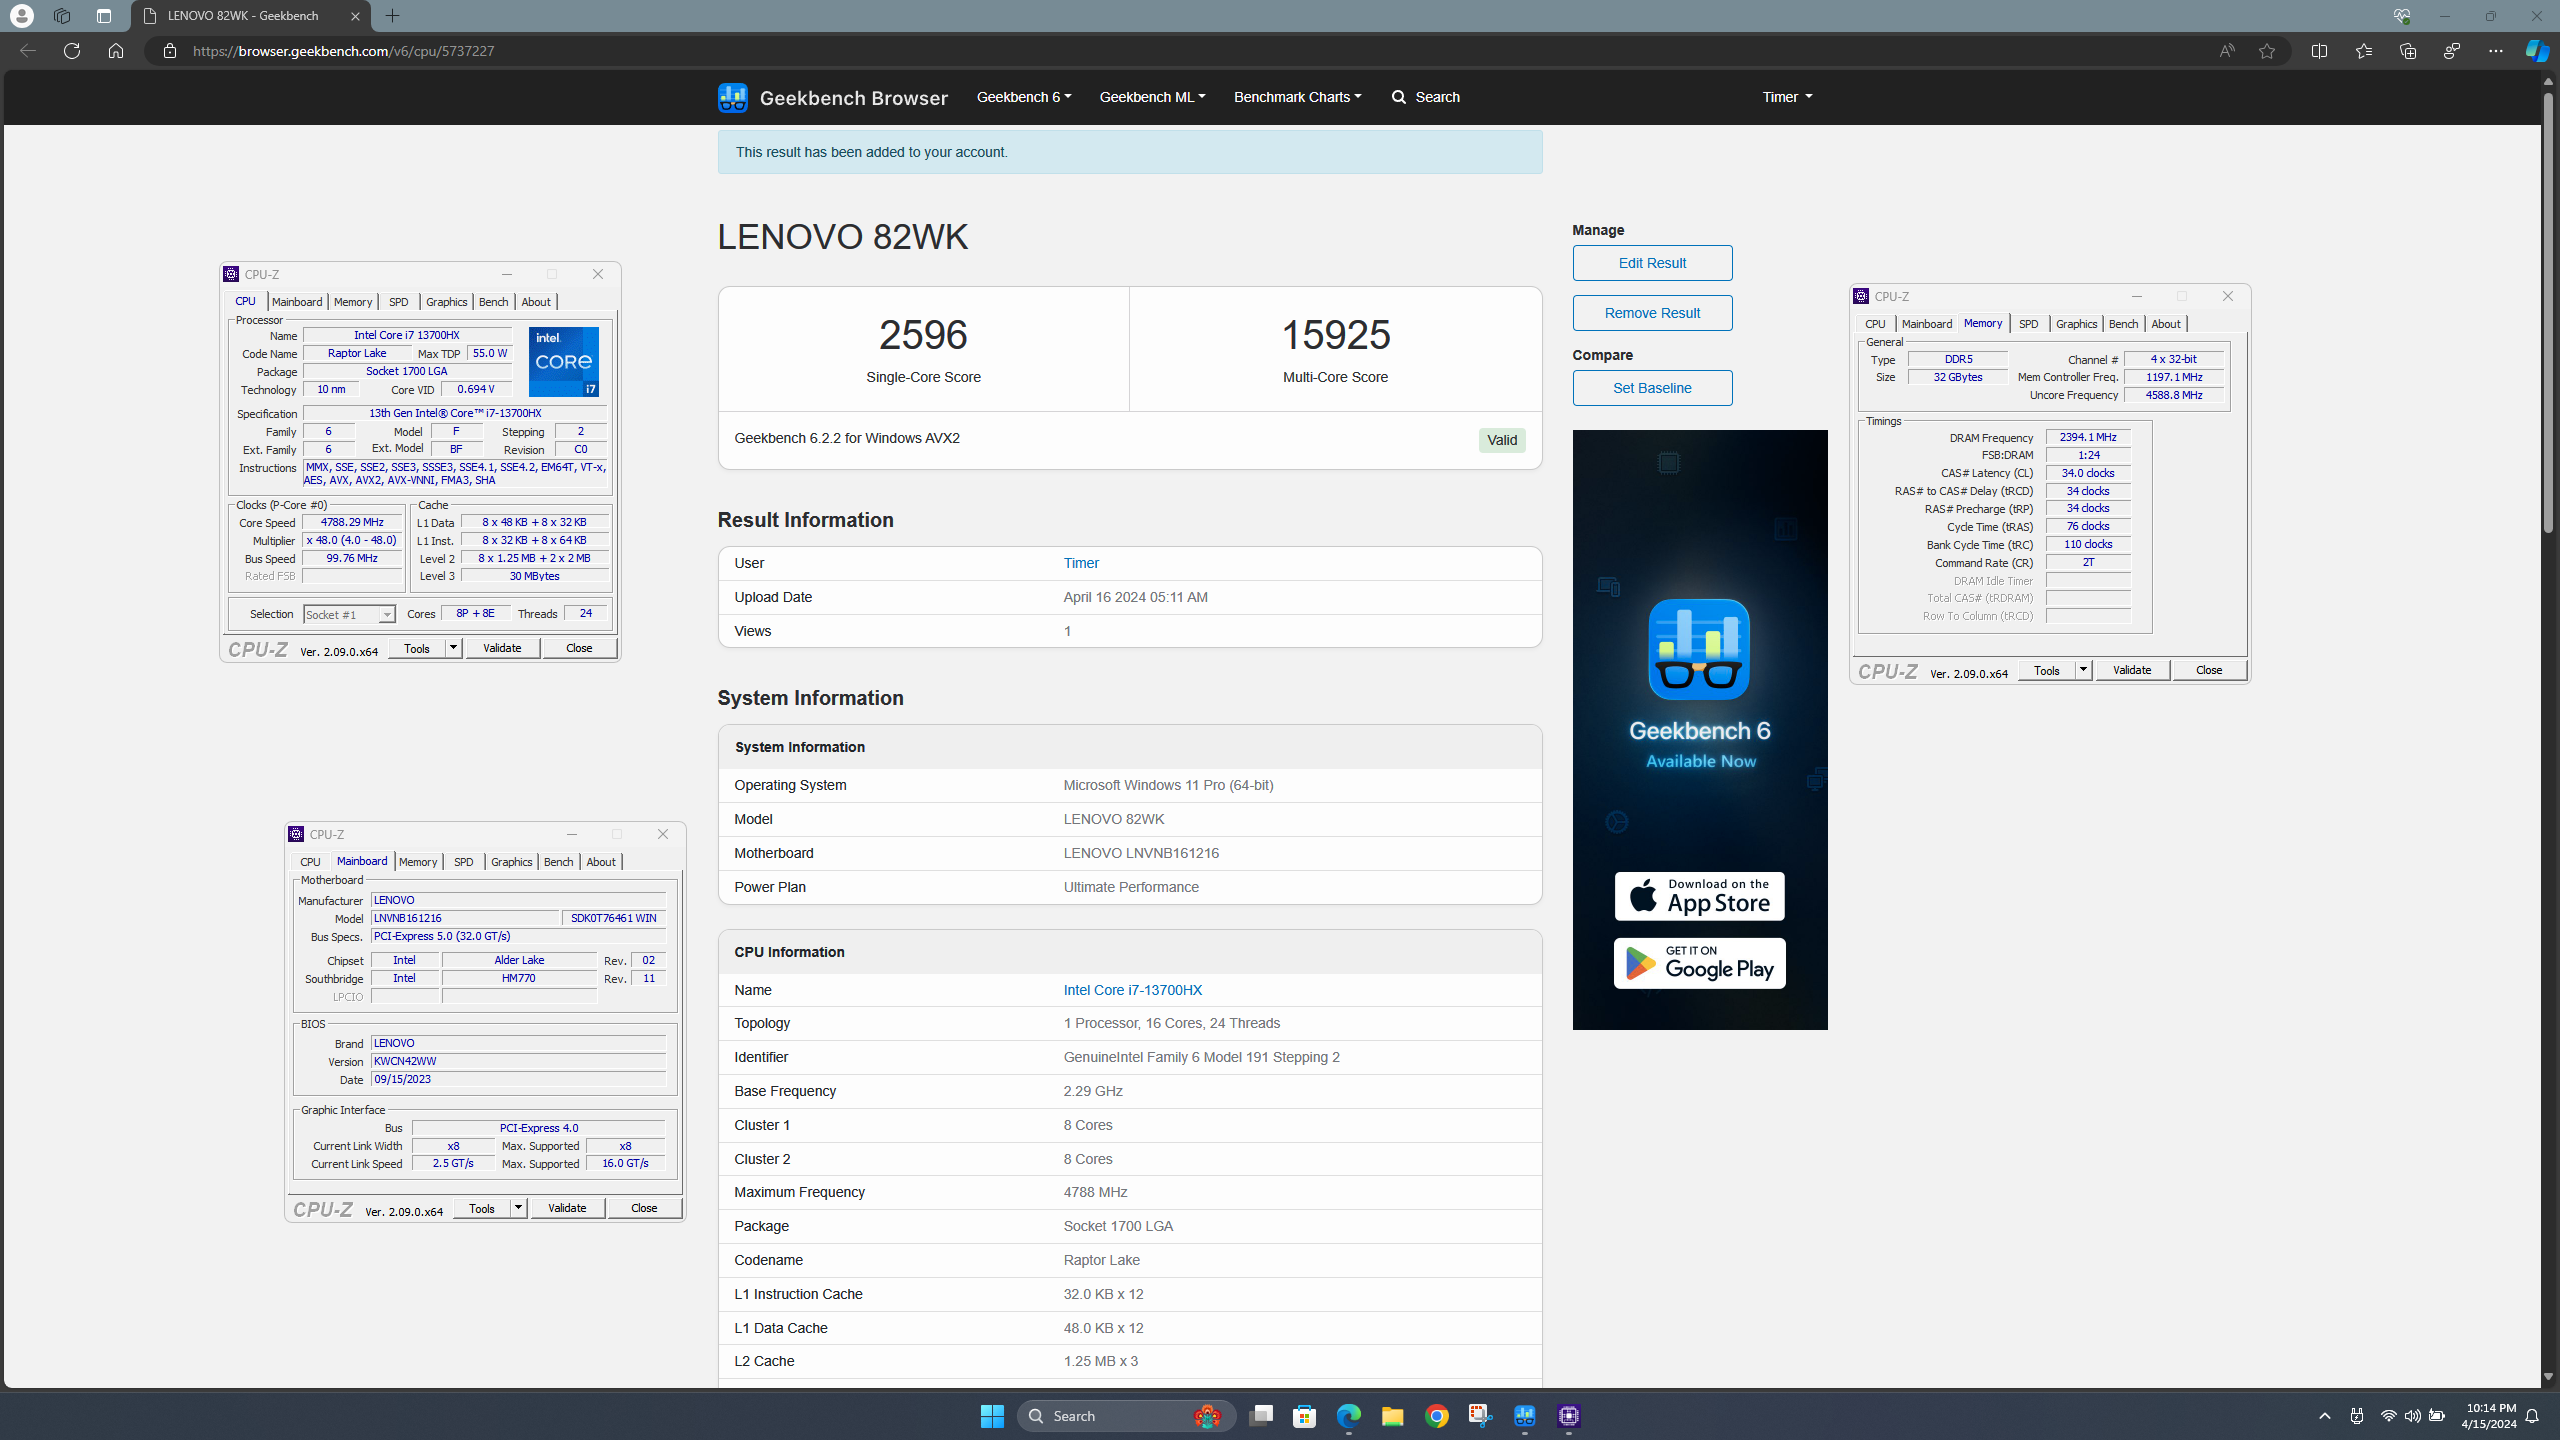The image size is (2560, 1440).
Task: Click the Read aloud icon in address bar
Action: coord(2226,51)
